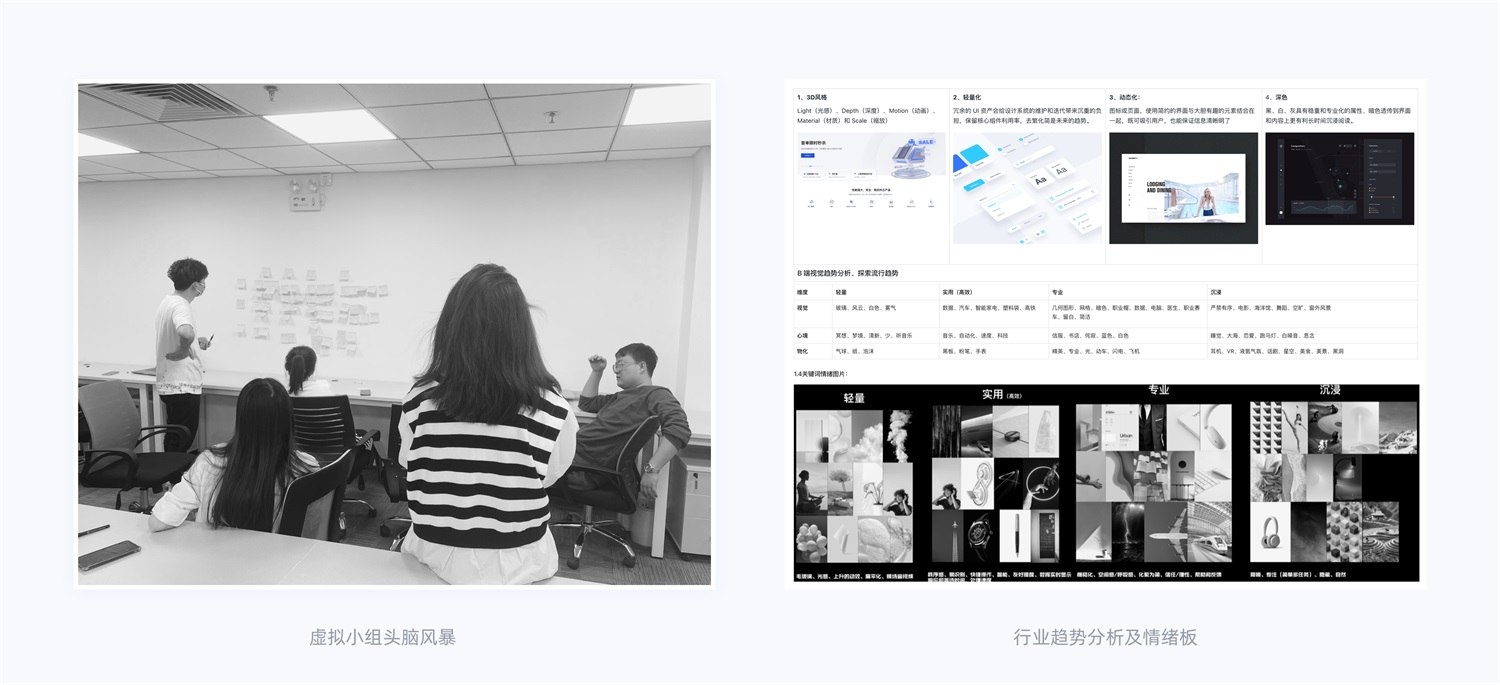Click the 视觉 row label in the table
This screenshot has height=685, width=1500.
coord(802,308)
